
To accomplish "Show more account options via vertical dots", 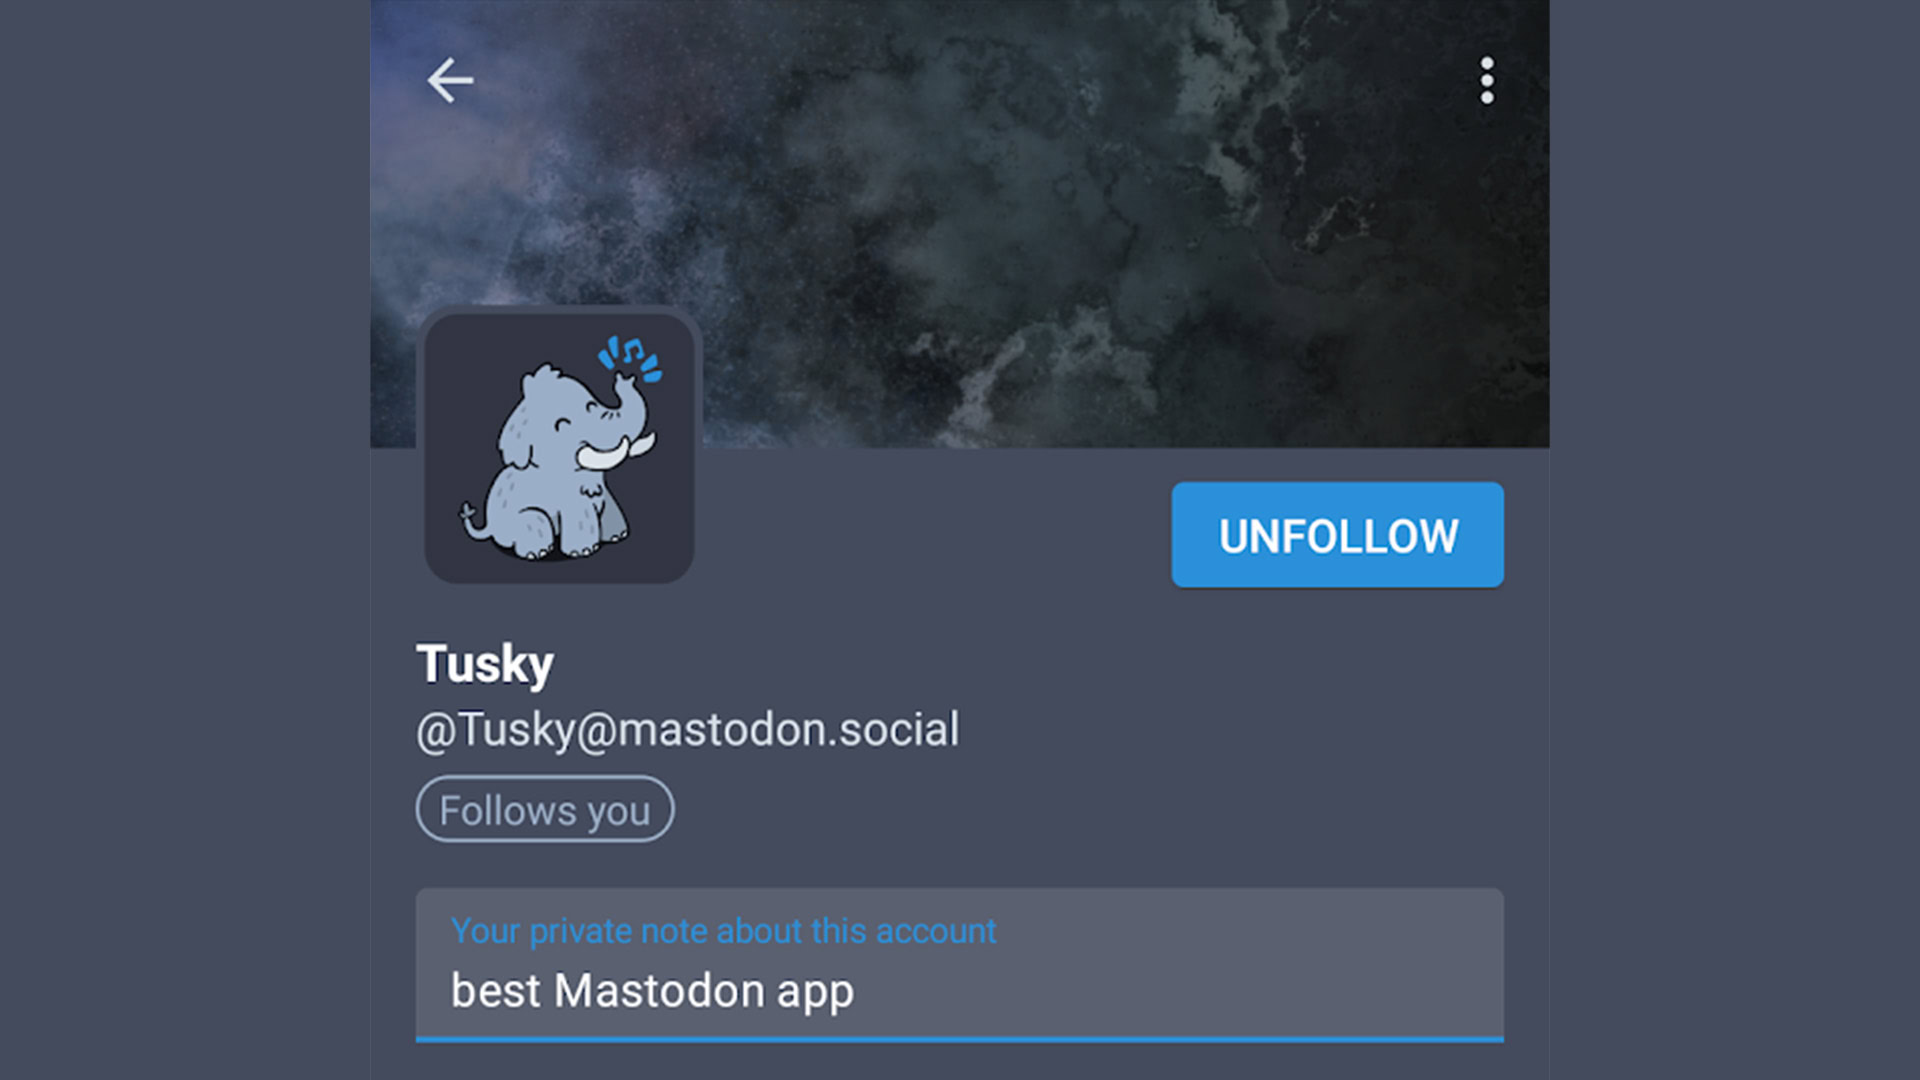I will (x=1487, y=80).
